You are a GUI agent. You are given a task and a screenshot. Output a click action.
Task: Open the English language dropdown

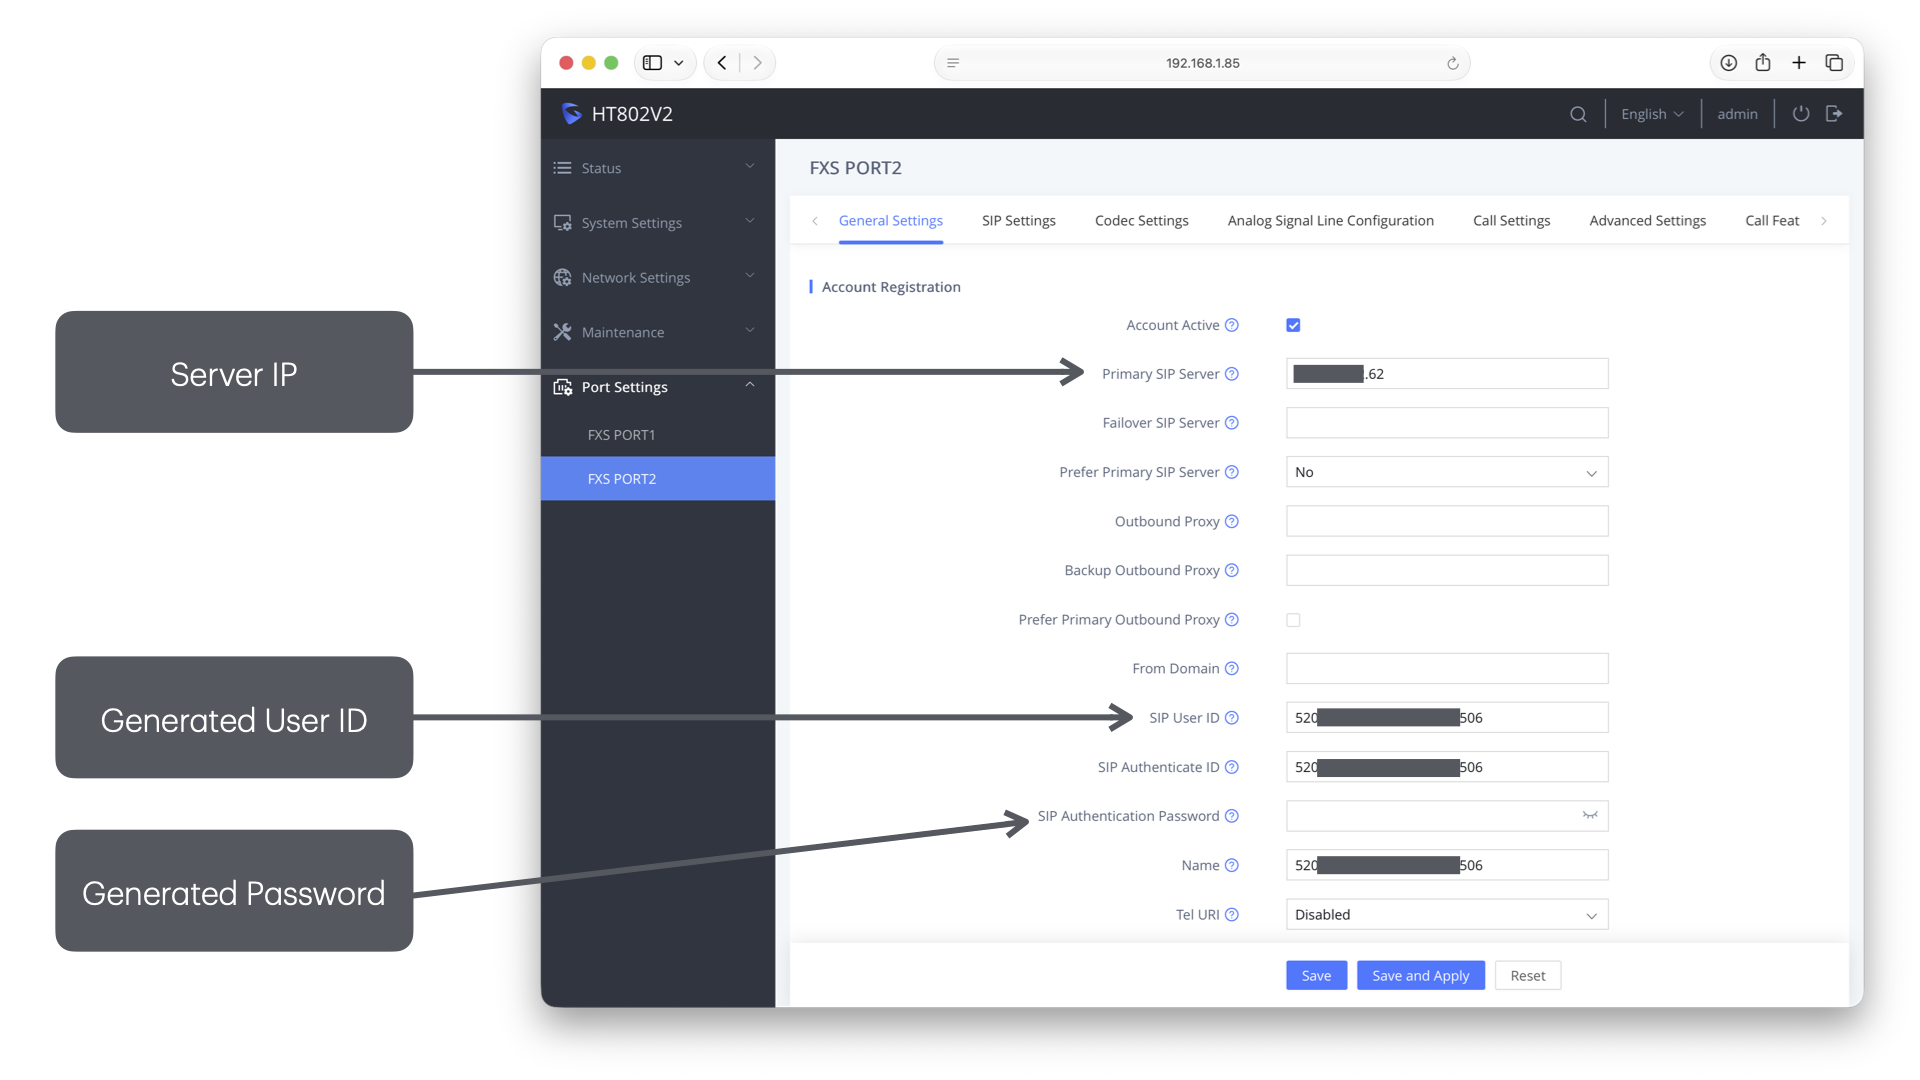click(1652, 114)
